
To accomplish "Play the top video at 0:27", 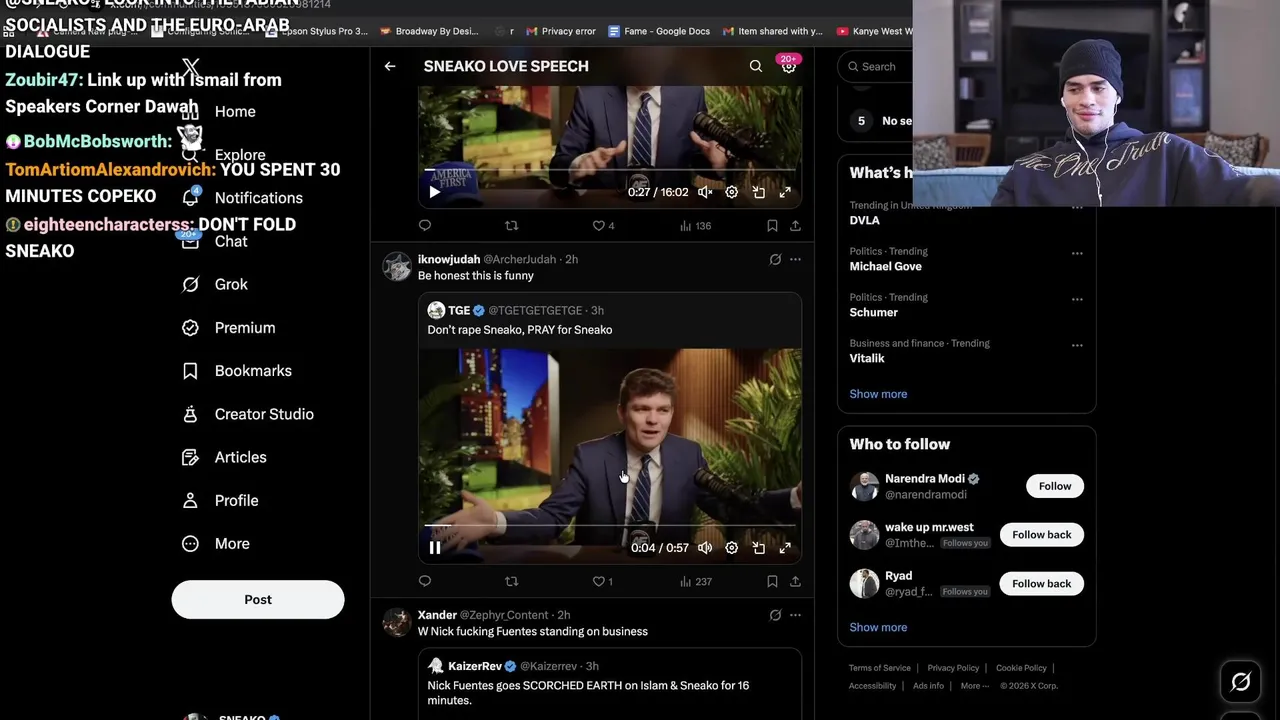I will pos(434,192).
